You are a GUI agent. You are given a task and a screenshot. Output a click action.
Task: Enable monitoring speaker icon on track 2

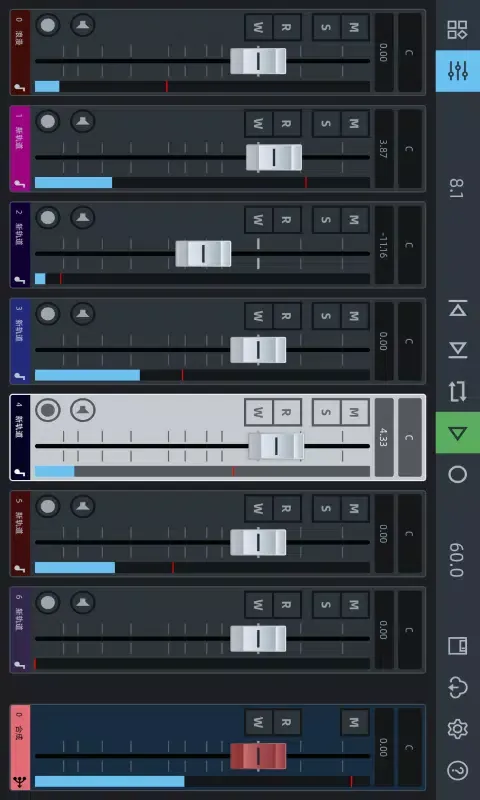tap(83, 218)
